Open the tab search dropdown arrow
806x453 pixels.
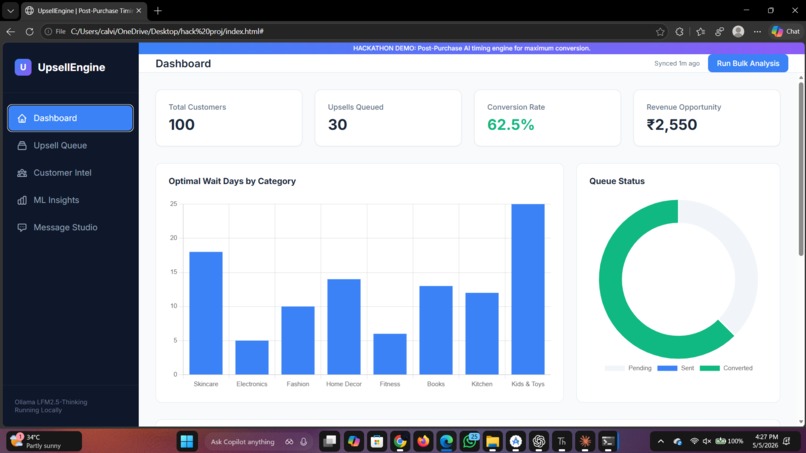pyautogui.click(x=10, y=10)
